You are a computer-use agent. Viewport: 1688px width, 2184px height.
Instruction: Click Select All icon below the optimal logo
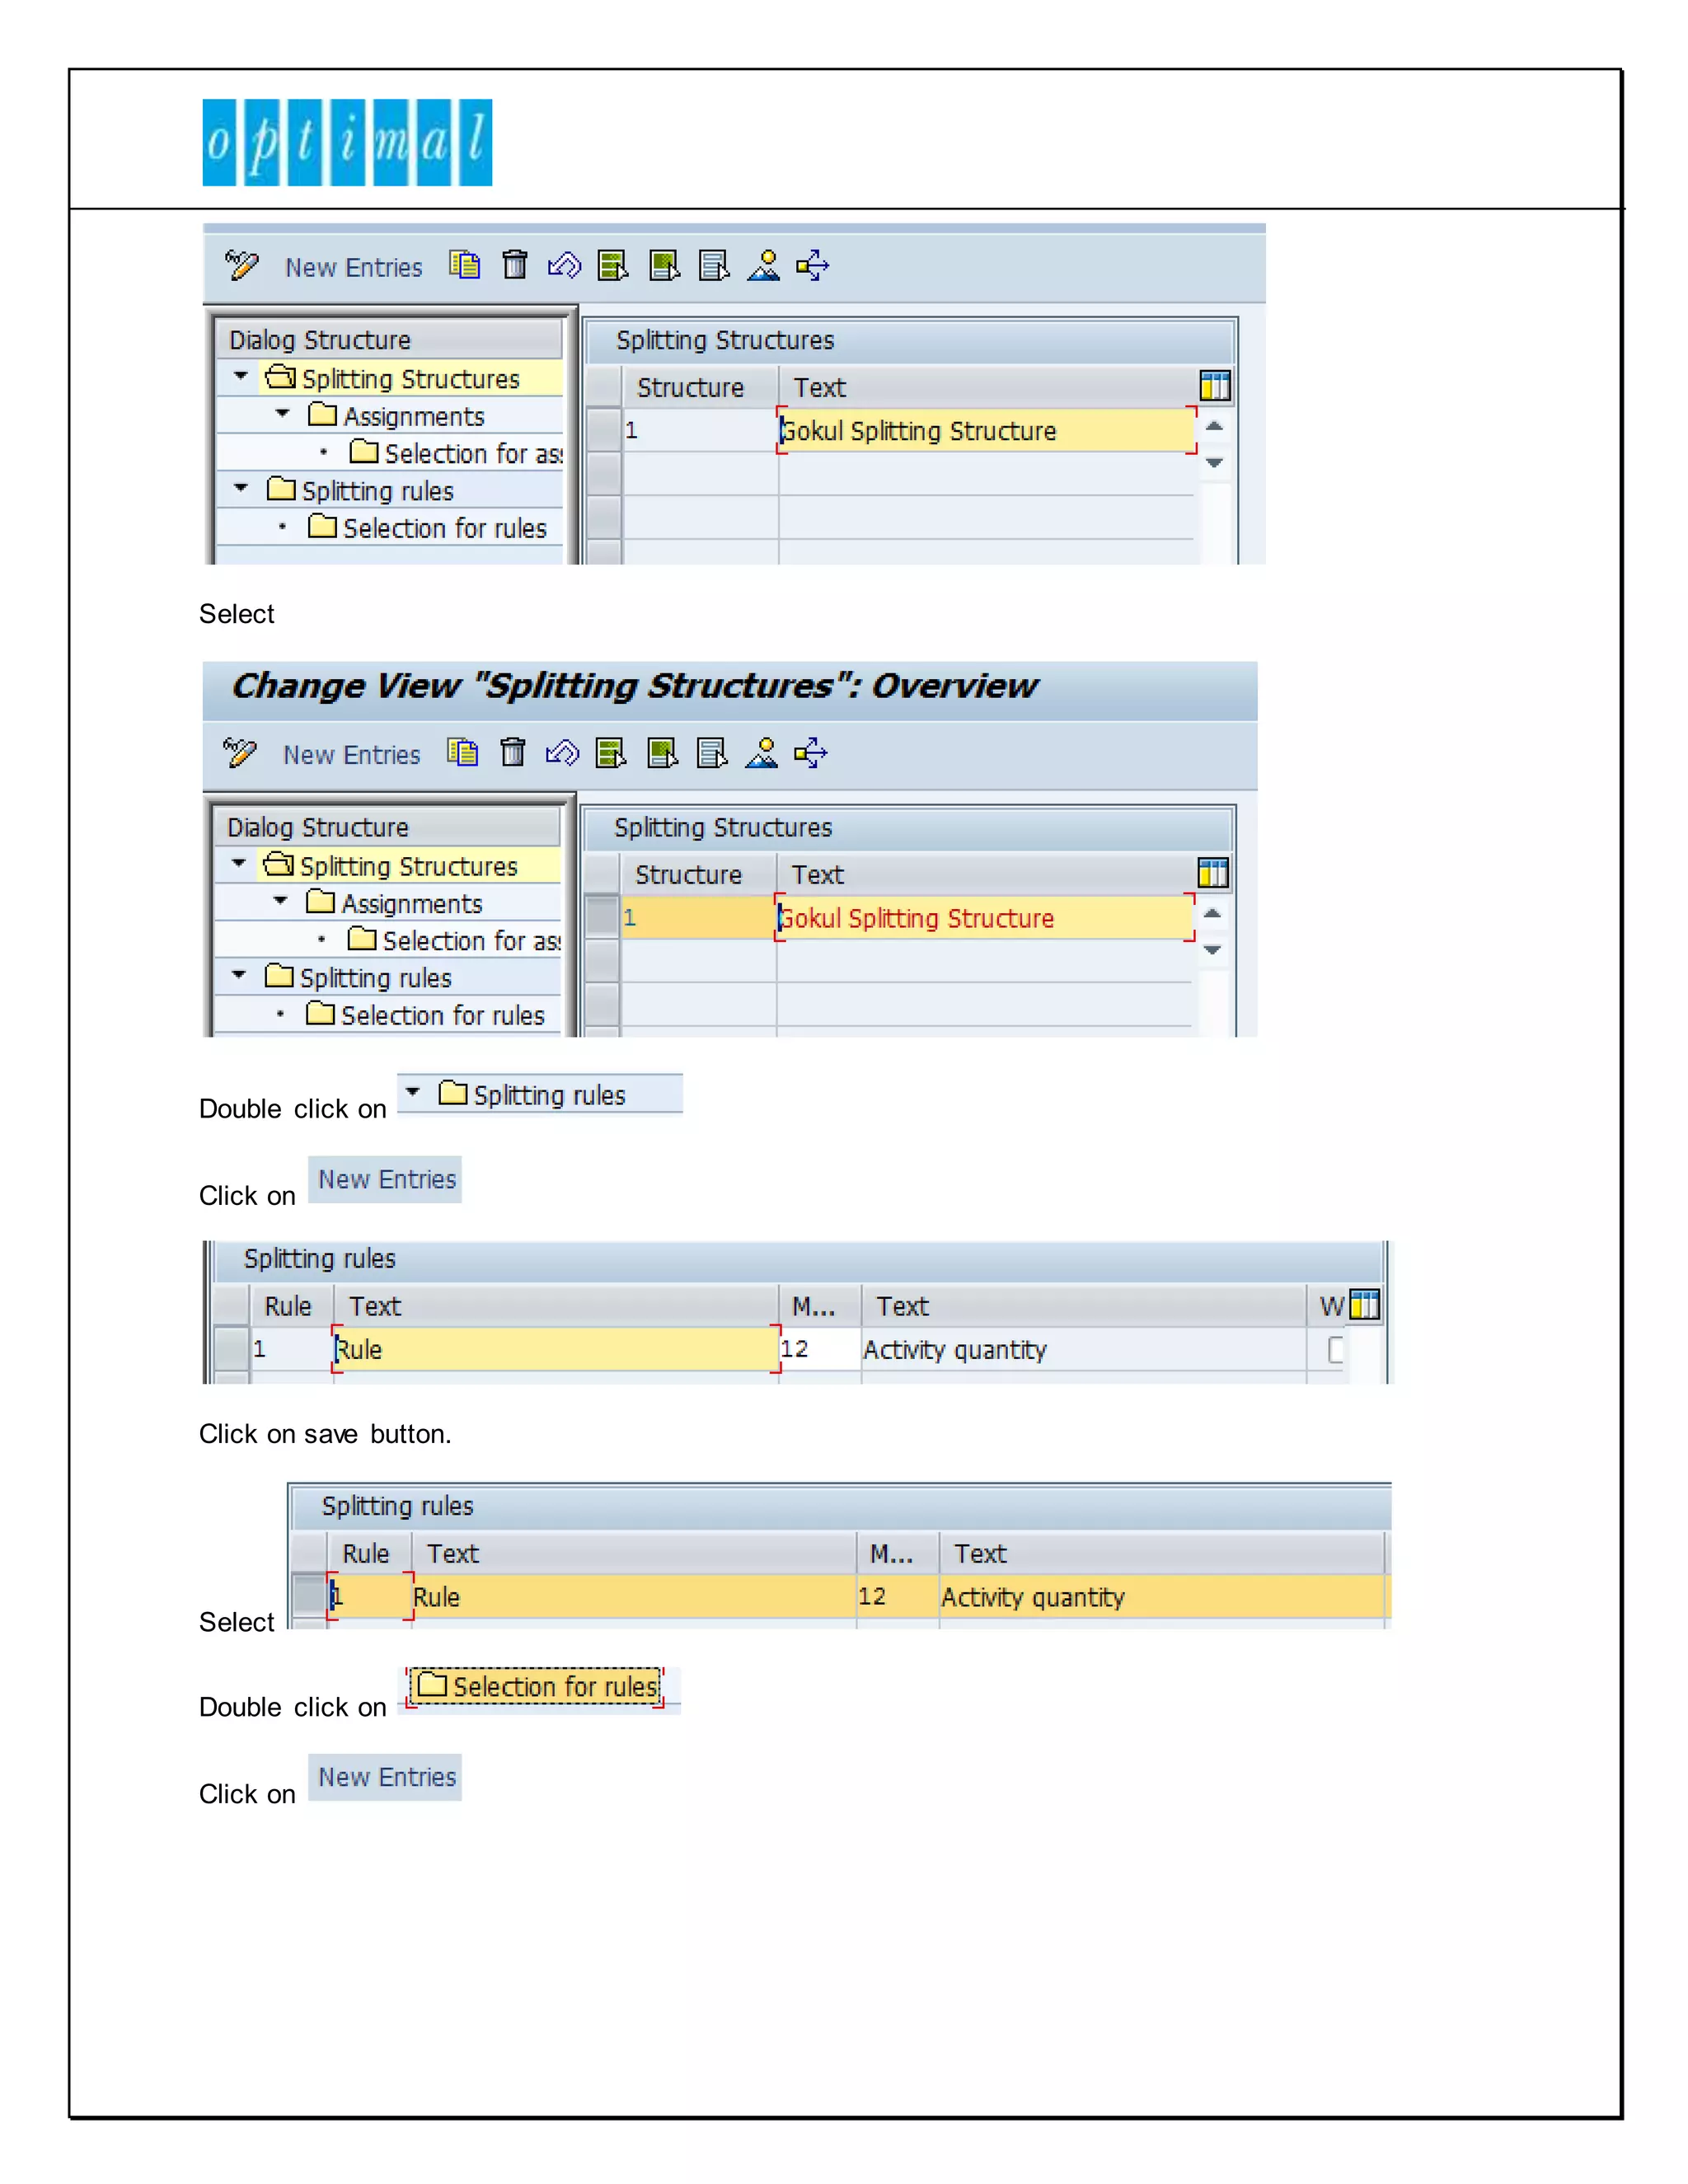(612, 265)
